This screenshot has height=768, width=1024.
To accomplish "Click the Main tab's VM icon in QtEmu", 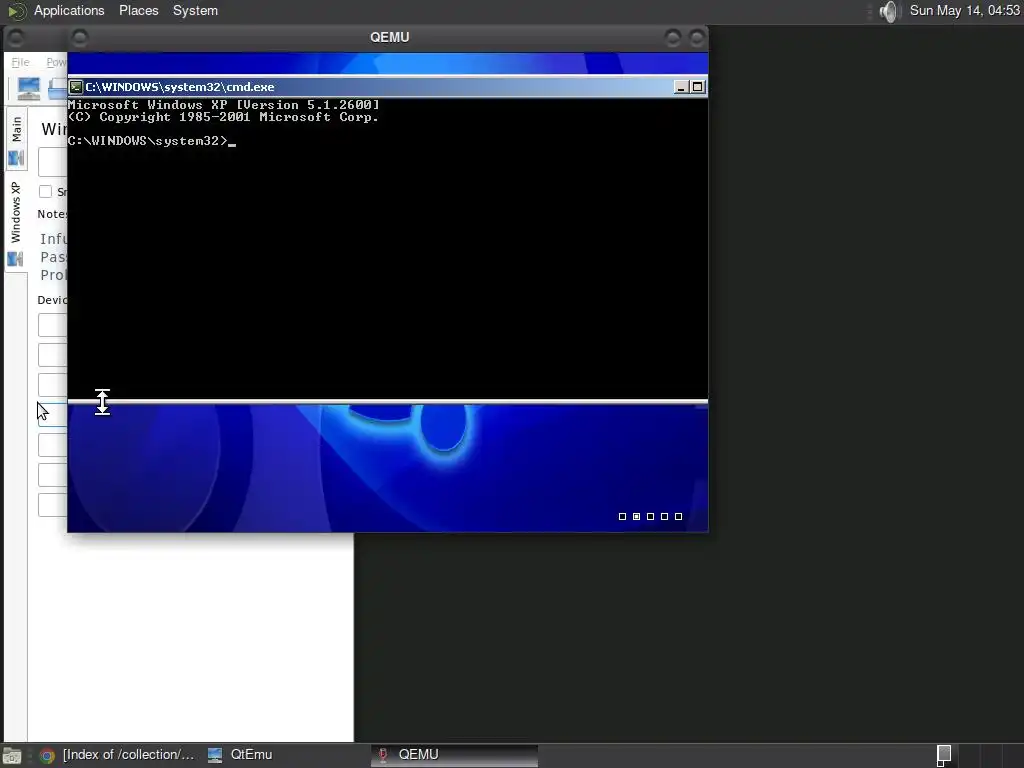I will pos(16,158).
